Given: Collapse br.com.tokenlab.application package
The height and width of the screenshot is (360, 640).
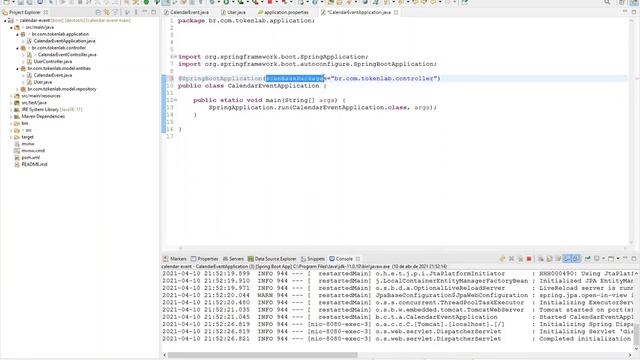Looking at the screenshot, I should [18, 34].
